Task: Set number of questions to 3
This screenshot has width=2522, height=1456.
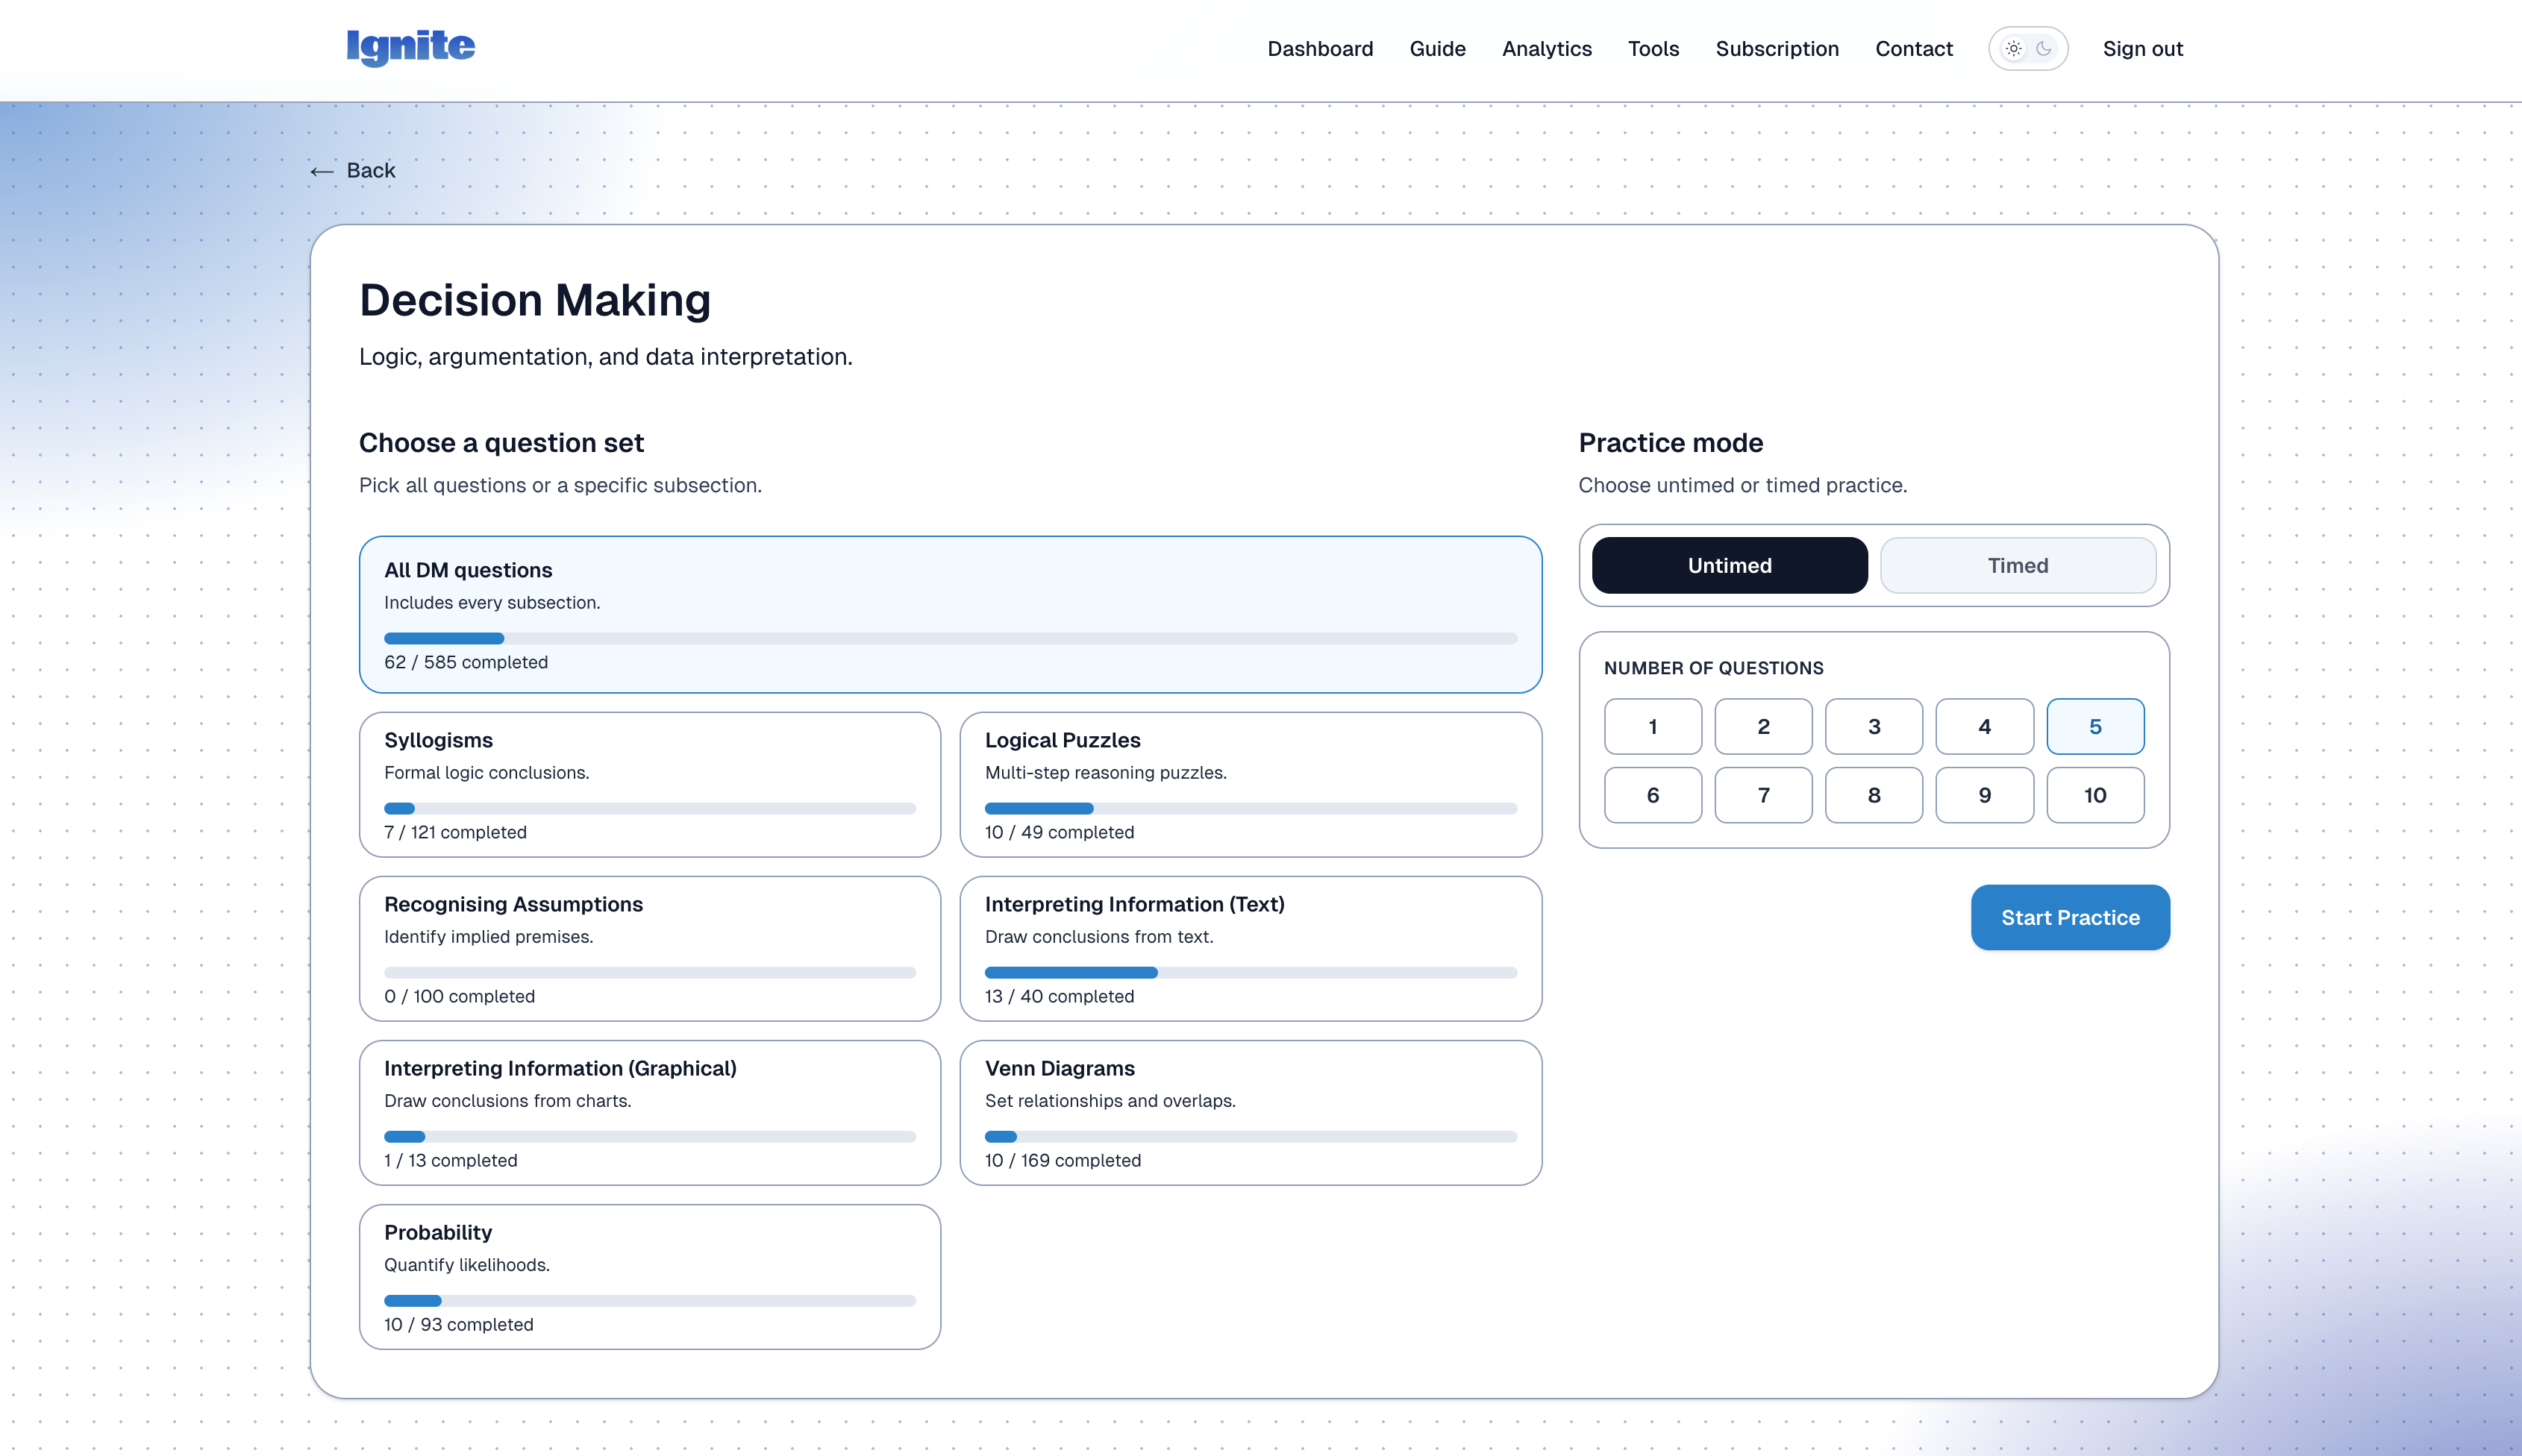Action: 1873,726
